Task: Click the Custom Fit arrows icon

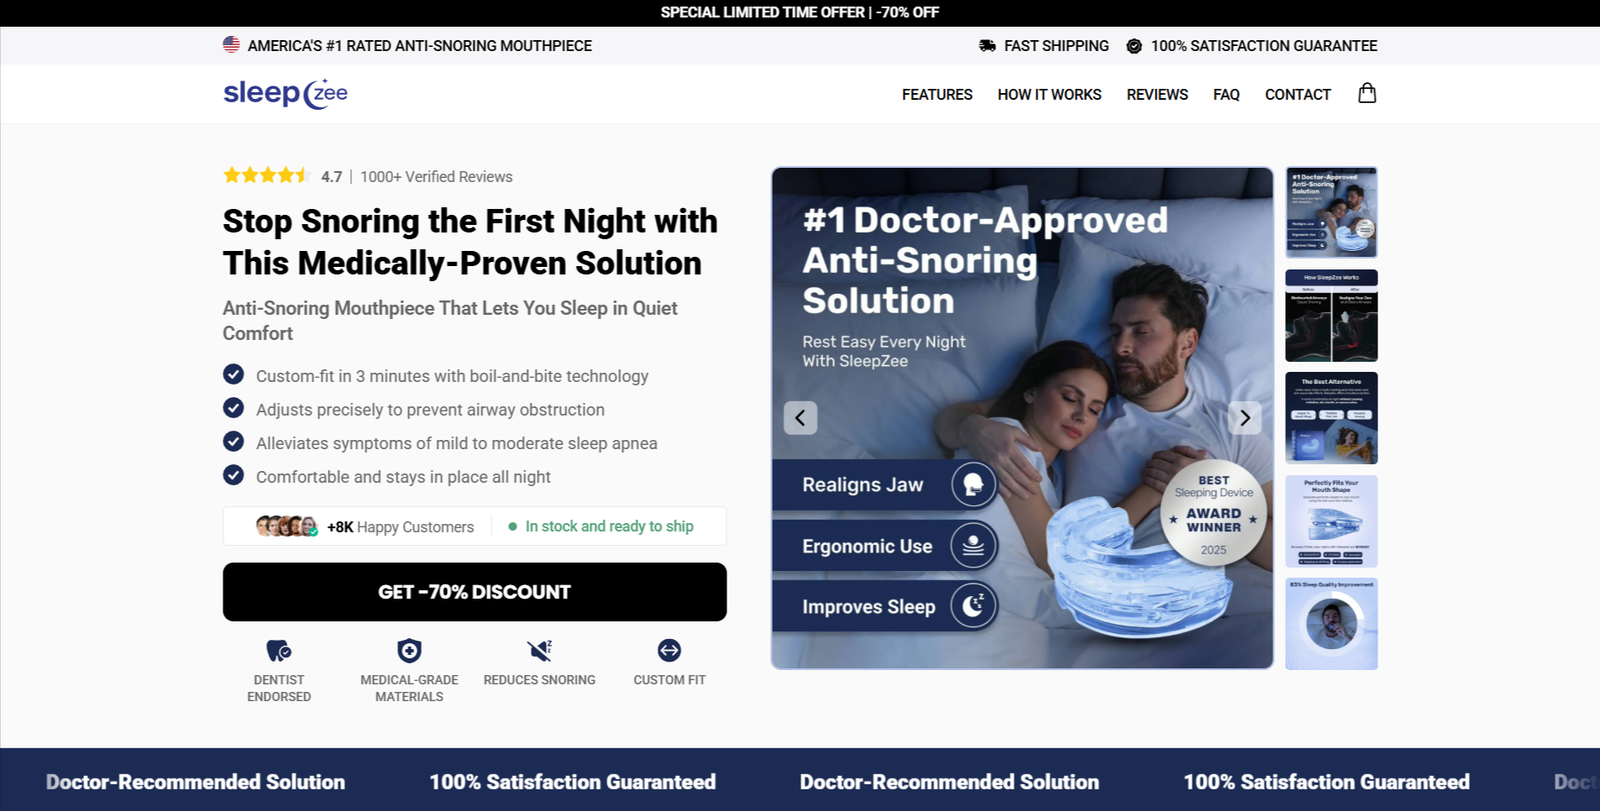Action: [x=670, y=651]
